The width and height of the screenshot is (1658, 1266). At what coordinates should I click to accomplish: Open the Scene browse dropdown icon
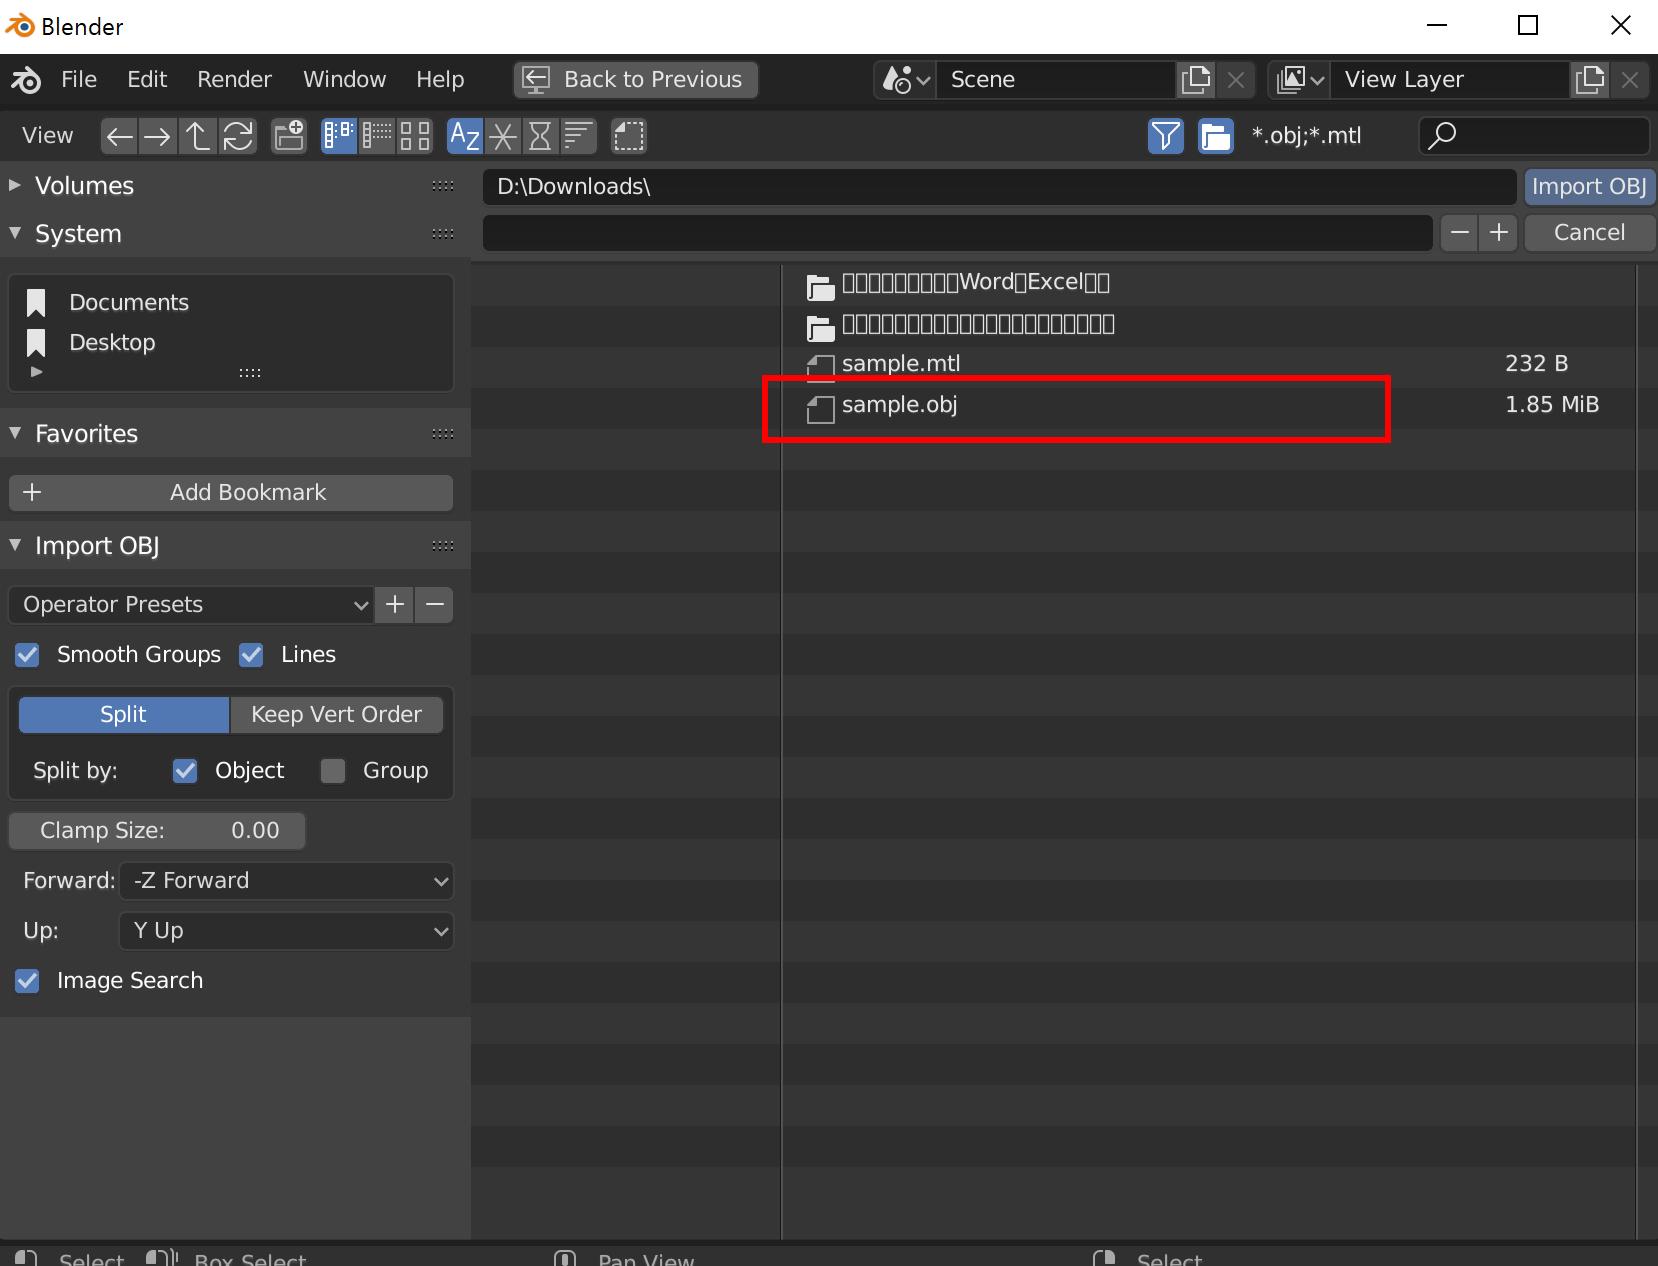(907, 80)
